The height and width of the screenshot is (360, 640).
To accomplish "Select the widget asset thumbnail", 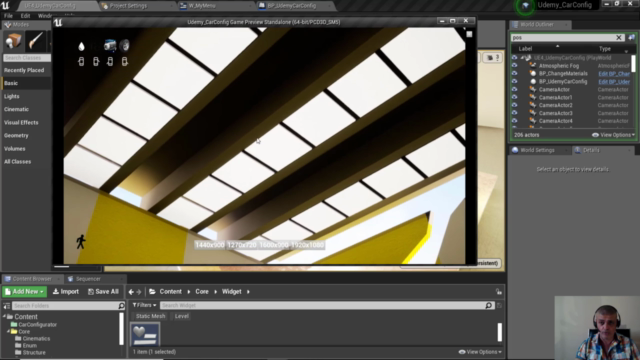I will pyautogui.click(x=145, y=335).
